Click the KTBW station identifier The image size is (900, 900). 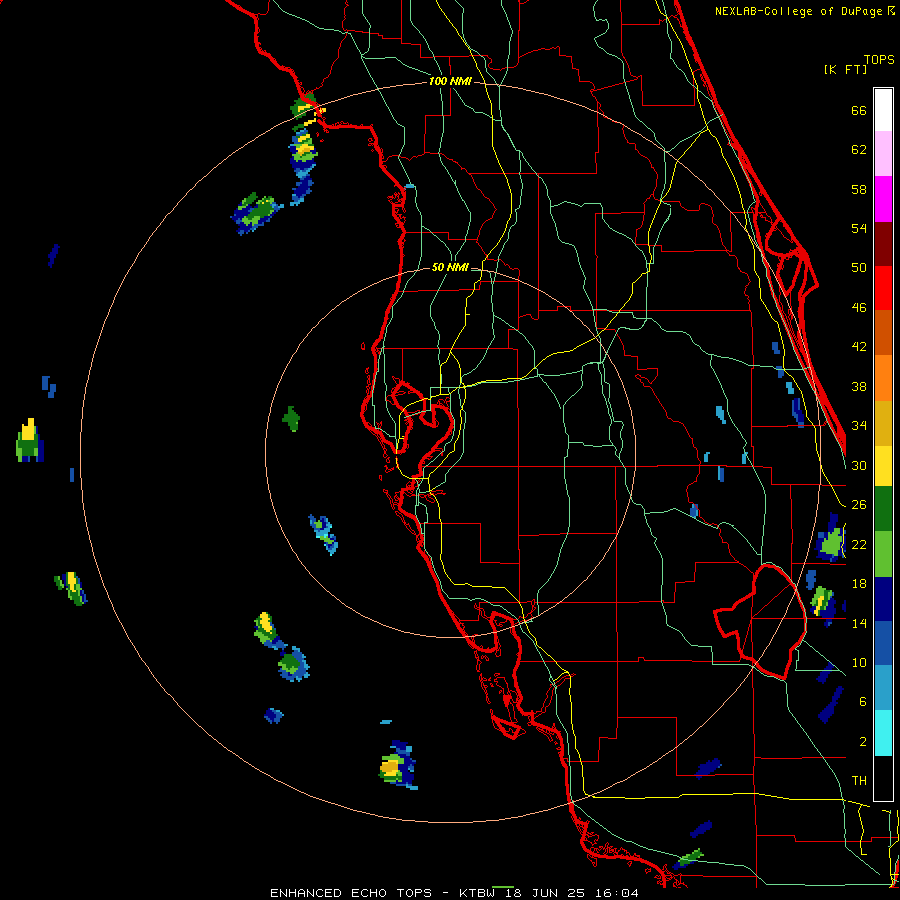click(x=477, y=893)
